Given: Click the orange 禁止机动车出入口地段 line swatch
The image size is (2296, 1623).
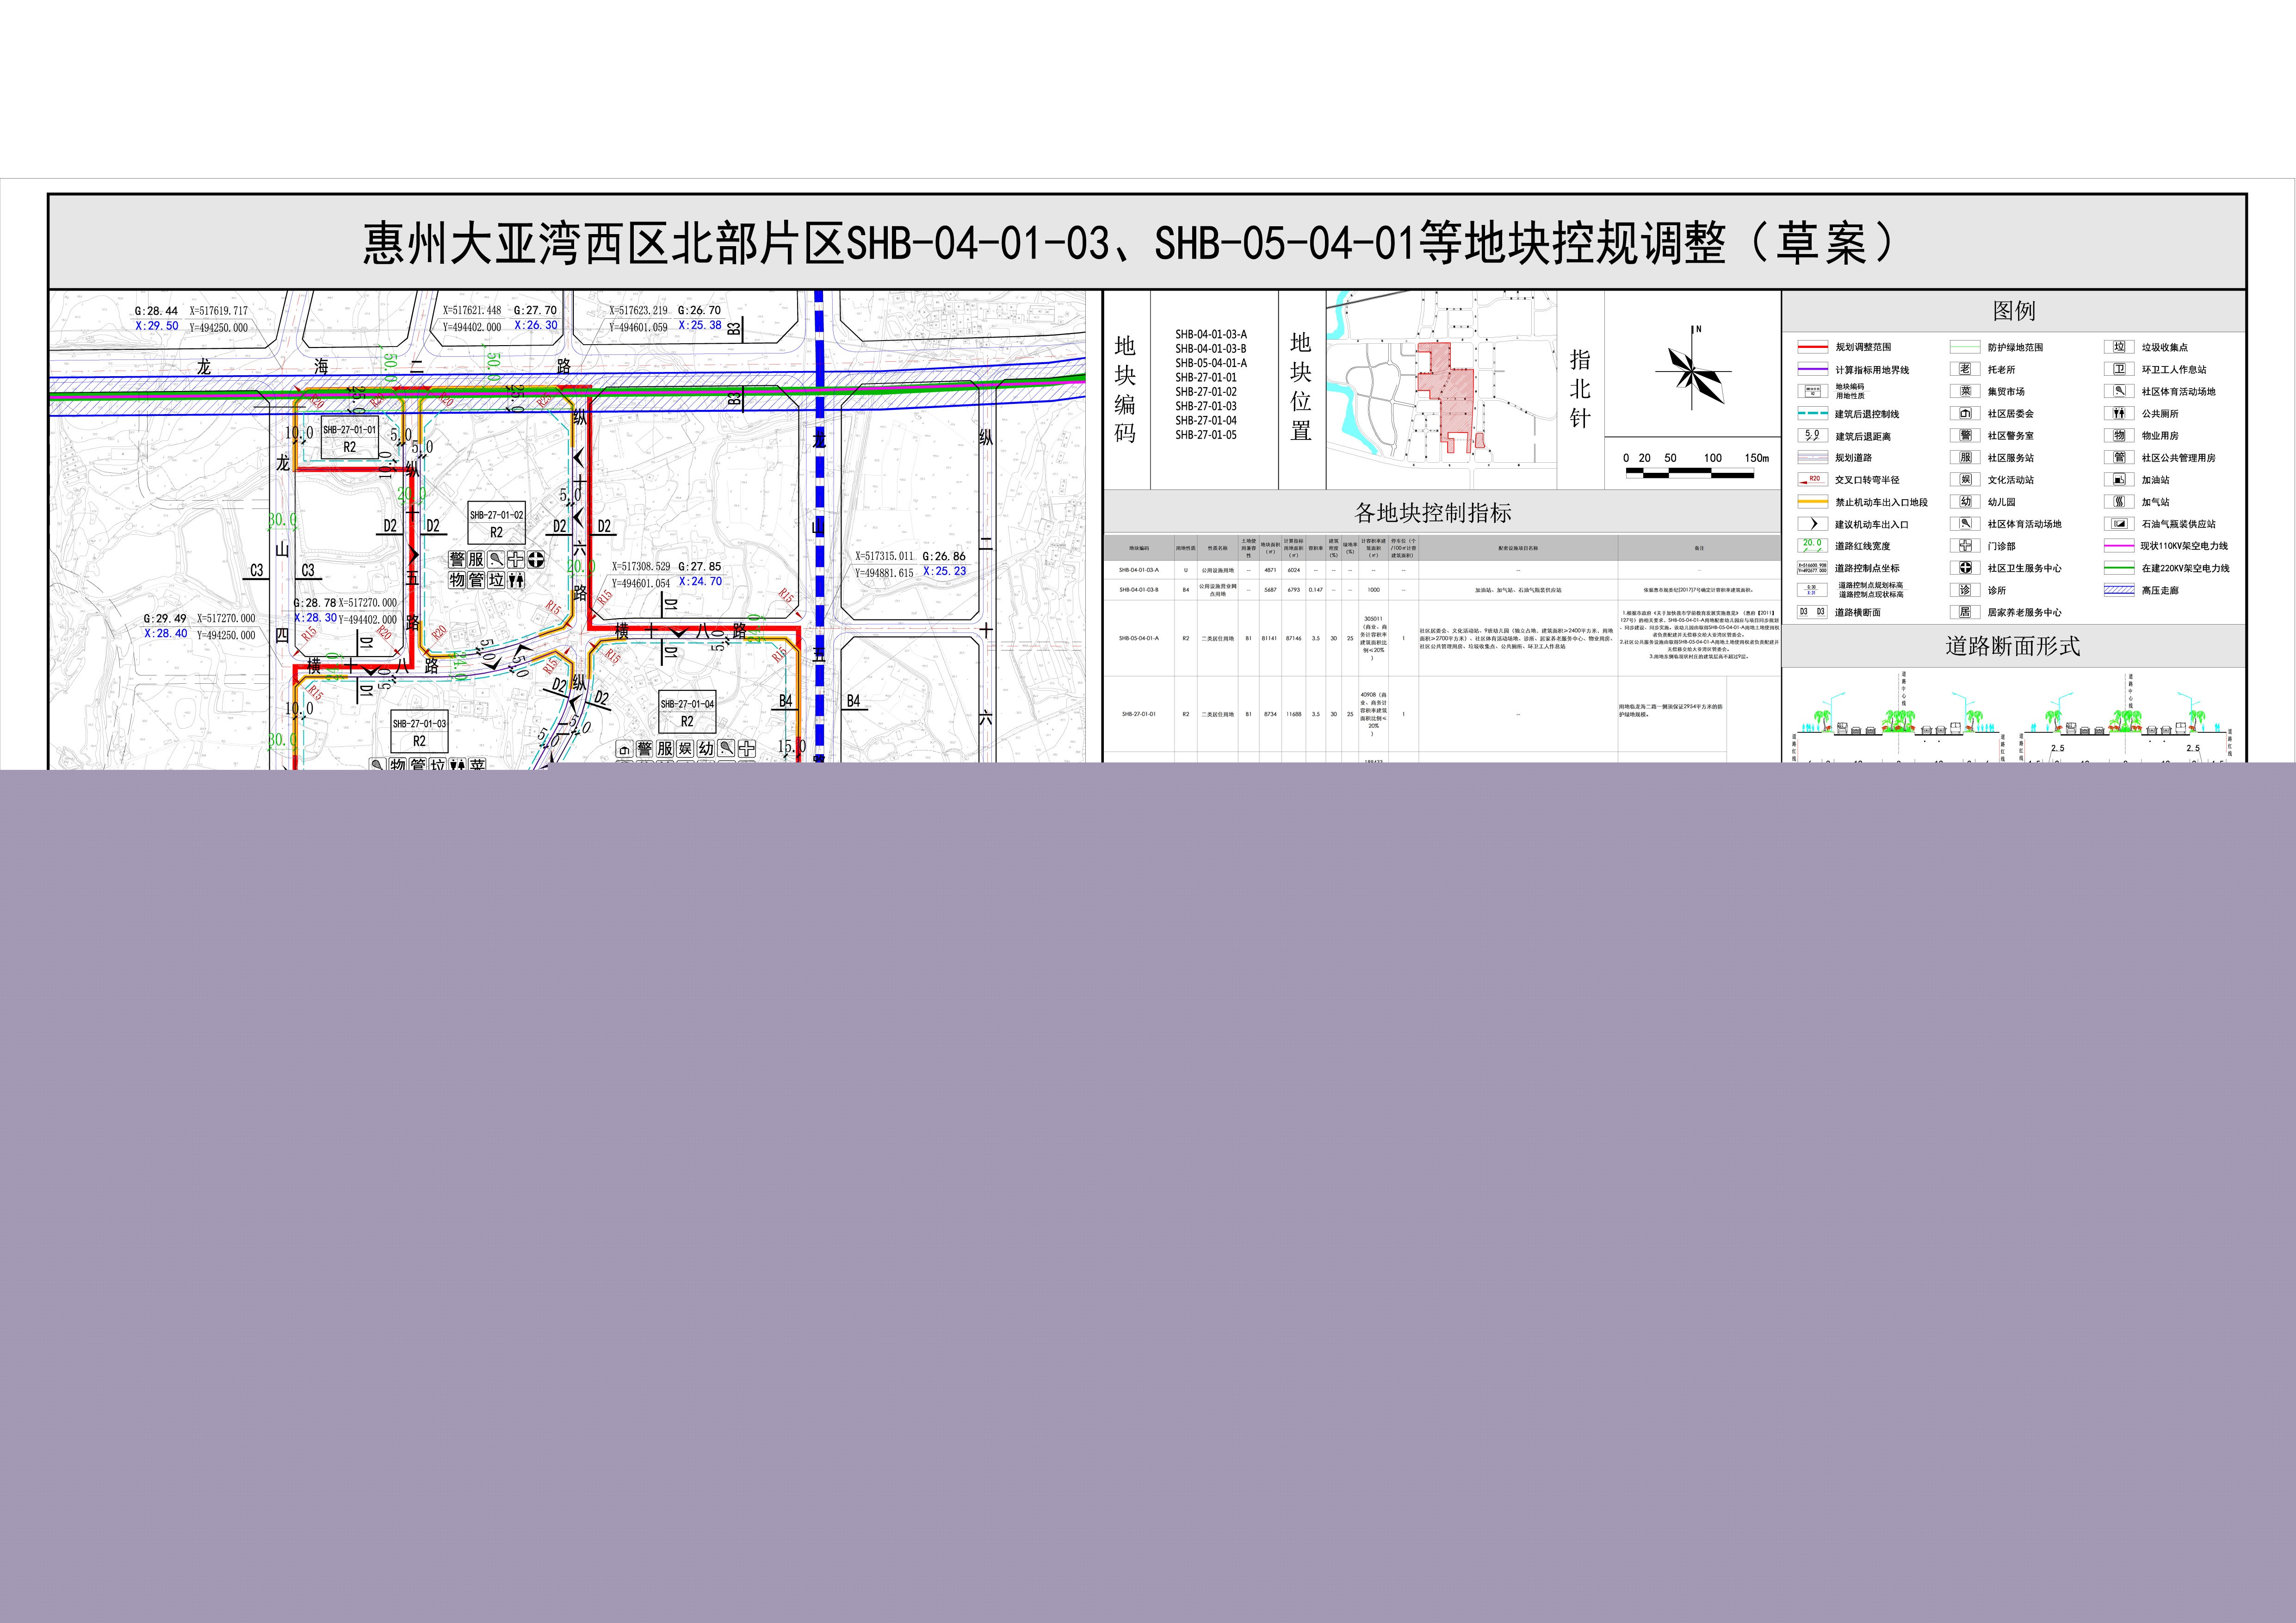Looking at the screenshot, I should [x=1812, y=502].
